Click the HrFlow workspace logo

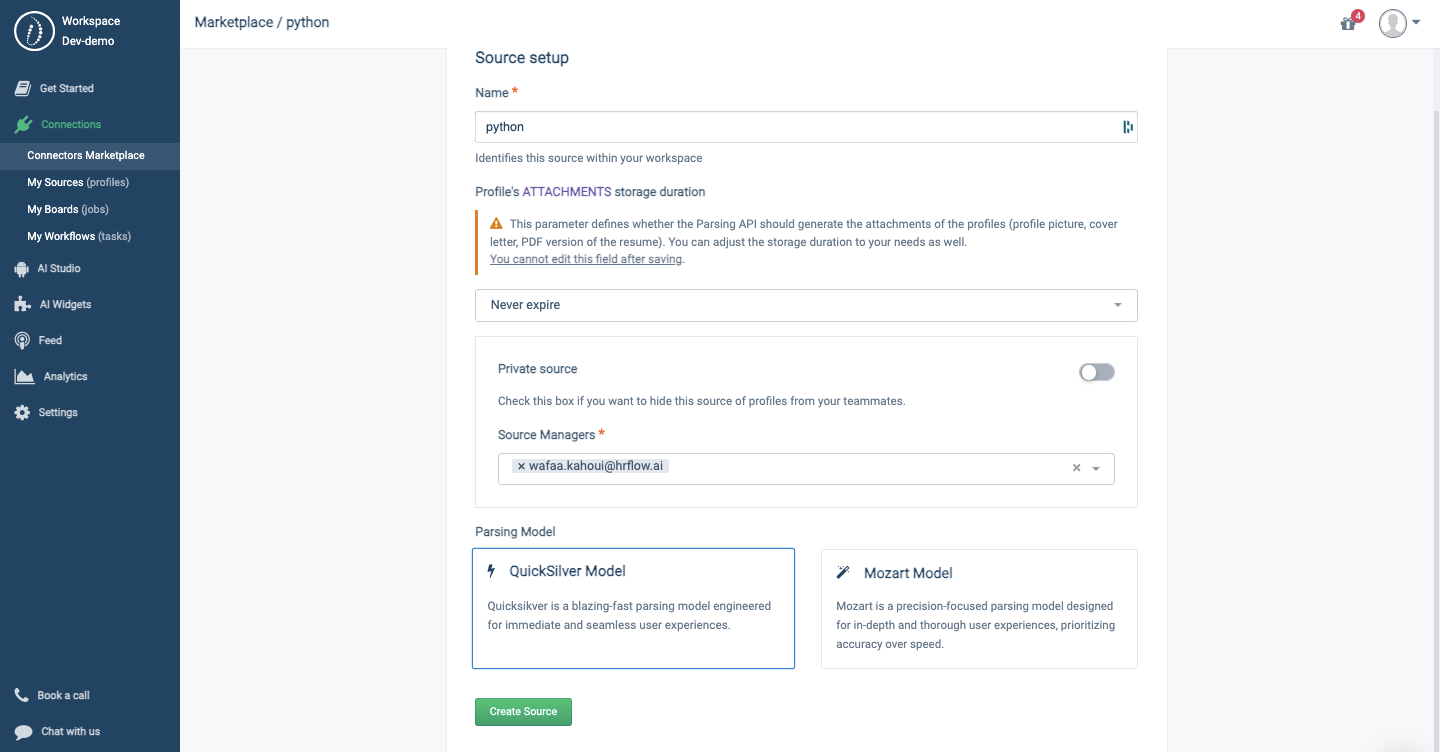tap(33, 31)
